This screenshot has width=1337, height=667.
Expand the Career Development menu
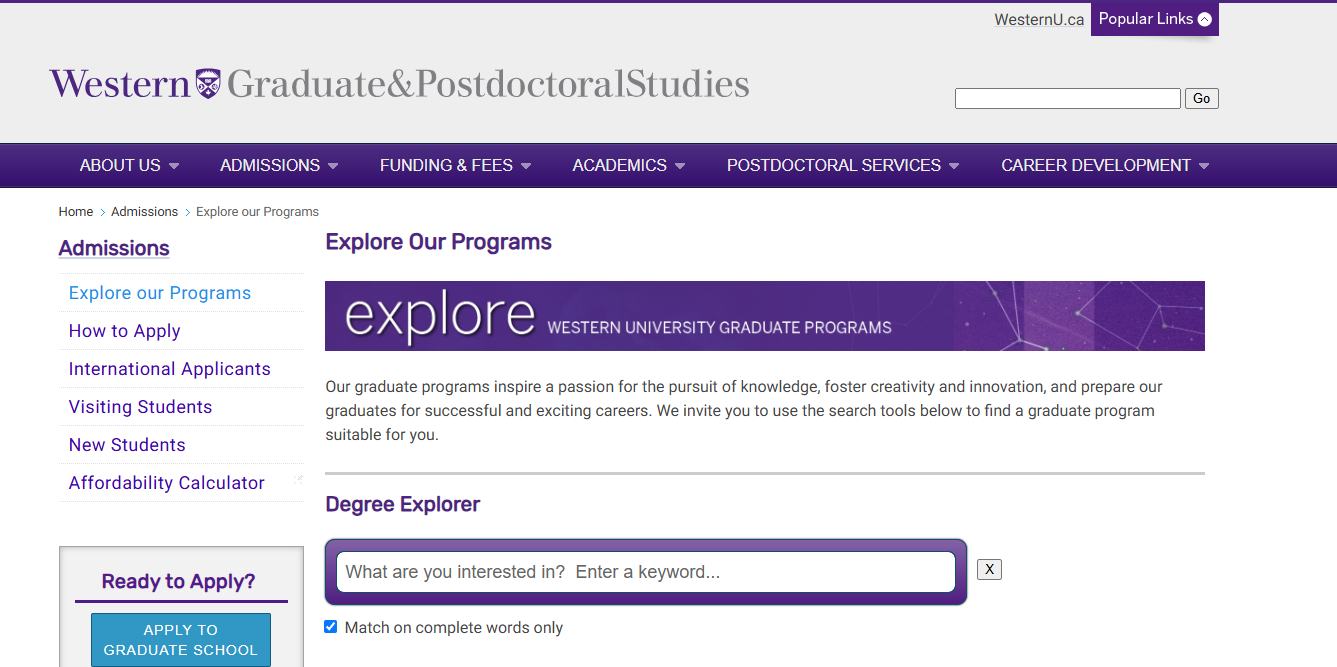[1104, 166]
